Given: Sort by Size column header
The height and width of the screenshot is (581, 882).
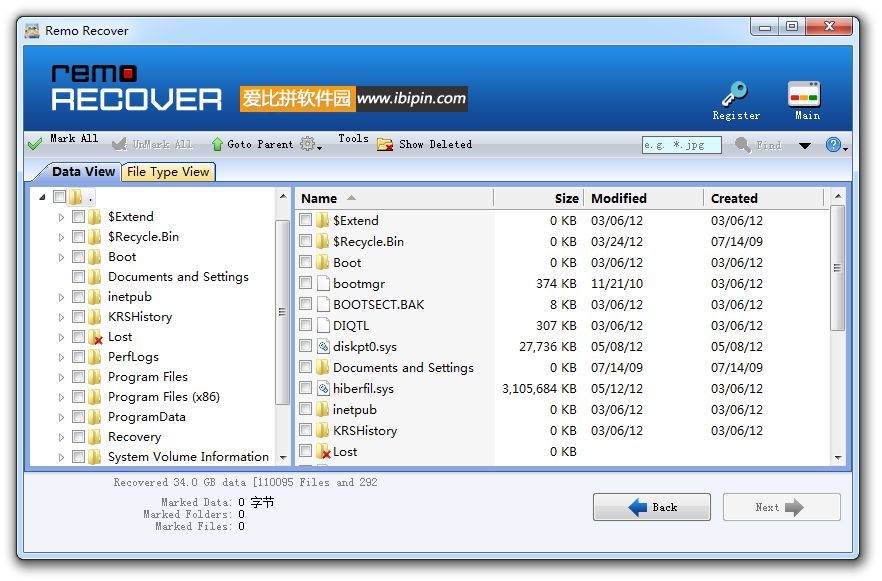Looking at the screenshot, I should pos(539,199).
